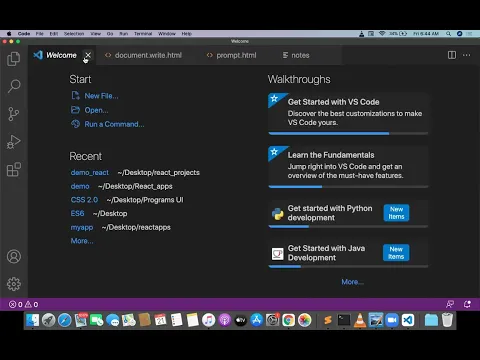
Task: Open Get Started with VS Code walkthrough
Action: pyautogui.click(x=348, y=113)
